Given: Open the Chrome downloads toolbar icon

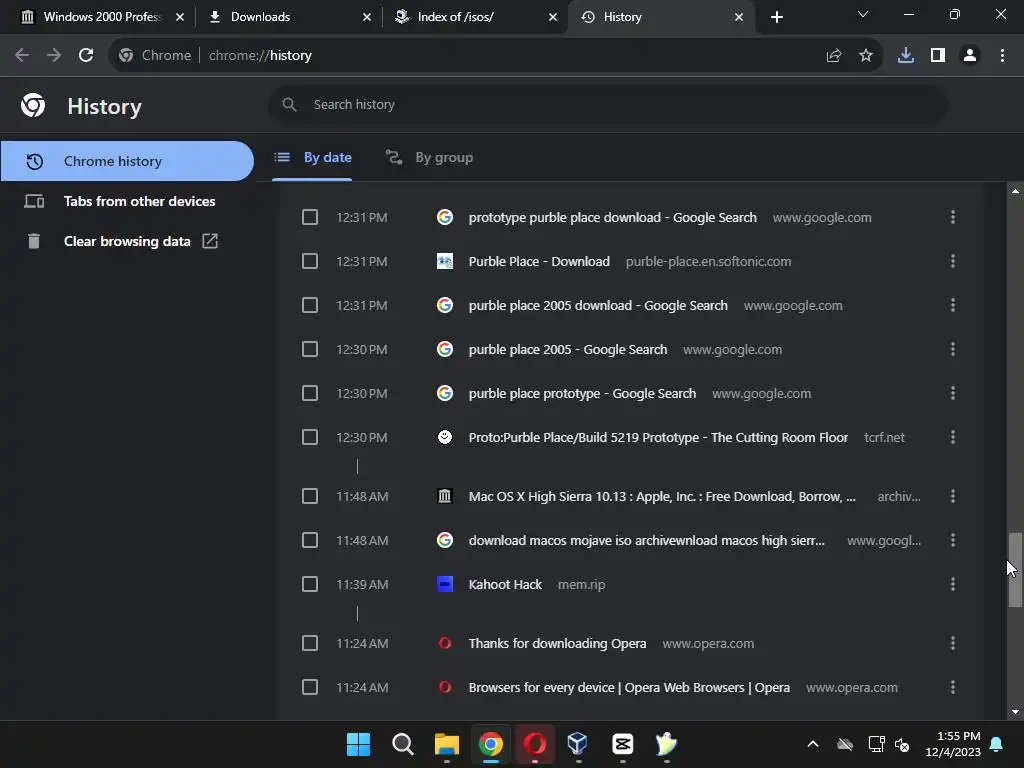Looking at the screenshot, I should [906, 56].
